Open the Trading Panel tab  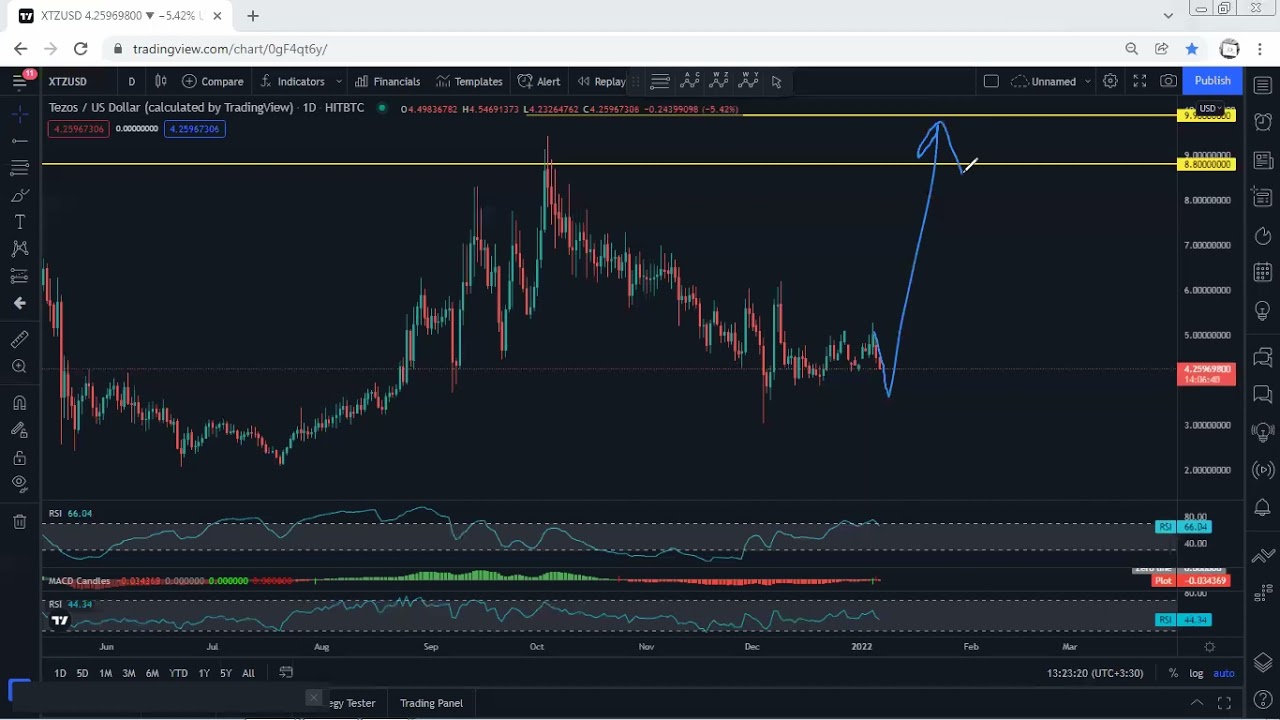tap(431, 703)
